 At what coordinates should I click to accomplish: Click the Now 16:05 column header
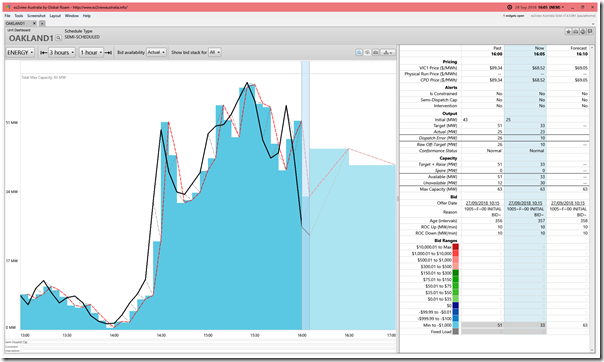525,51
